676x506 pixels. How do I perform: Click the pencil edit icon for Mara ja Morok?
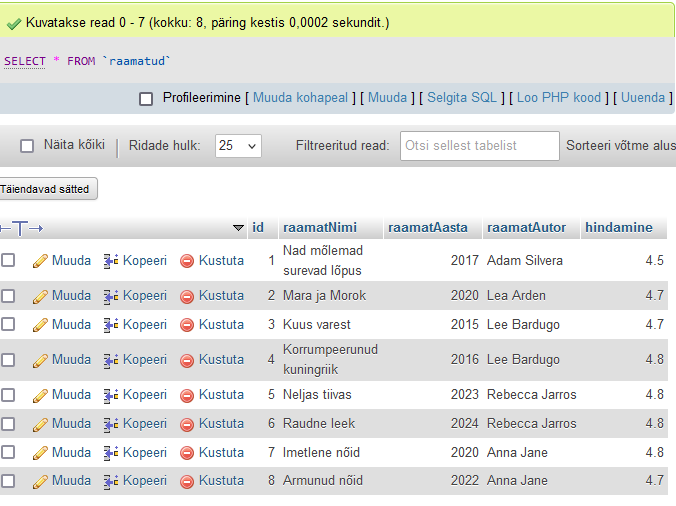40,296
